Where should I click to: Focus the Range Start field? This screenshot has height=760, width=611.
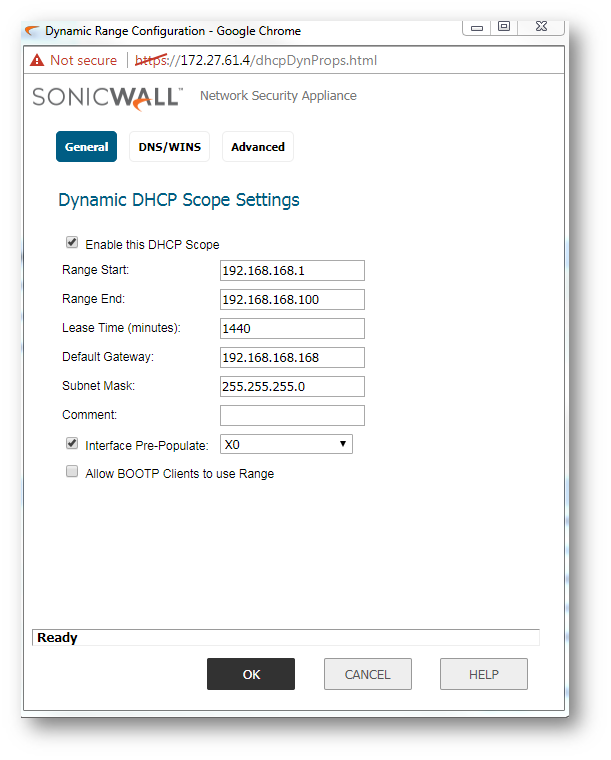292,271
